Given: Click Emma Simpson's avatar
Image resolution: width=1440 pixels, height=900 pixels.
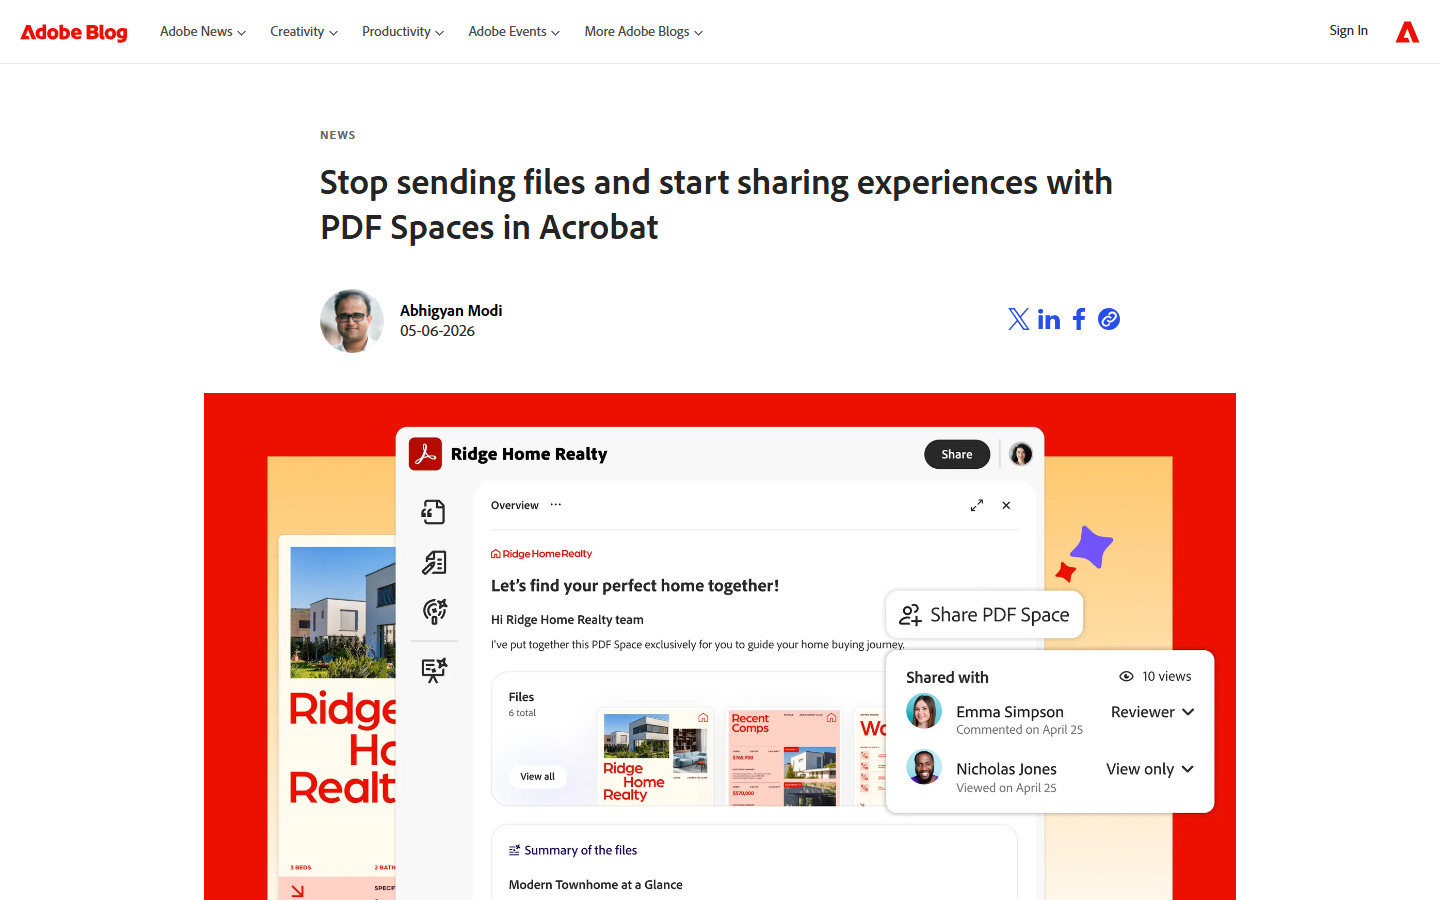Looking at the screenshot, I should [x=924, y=712].
